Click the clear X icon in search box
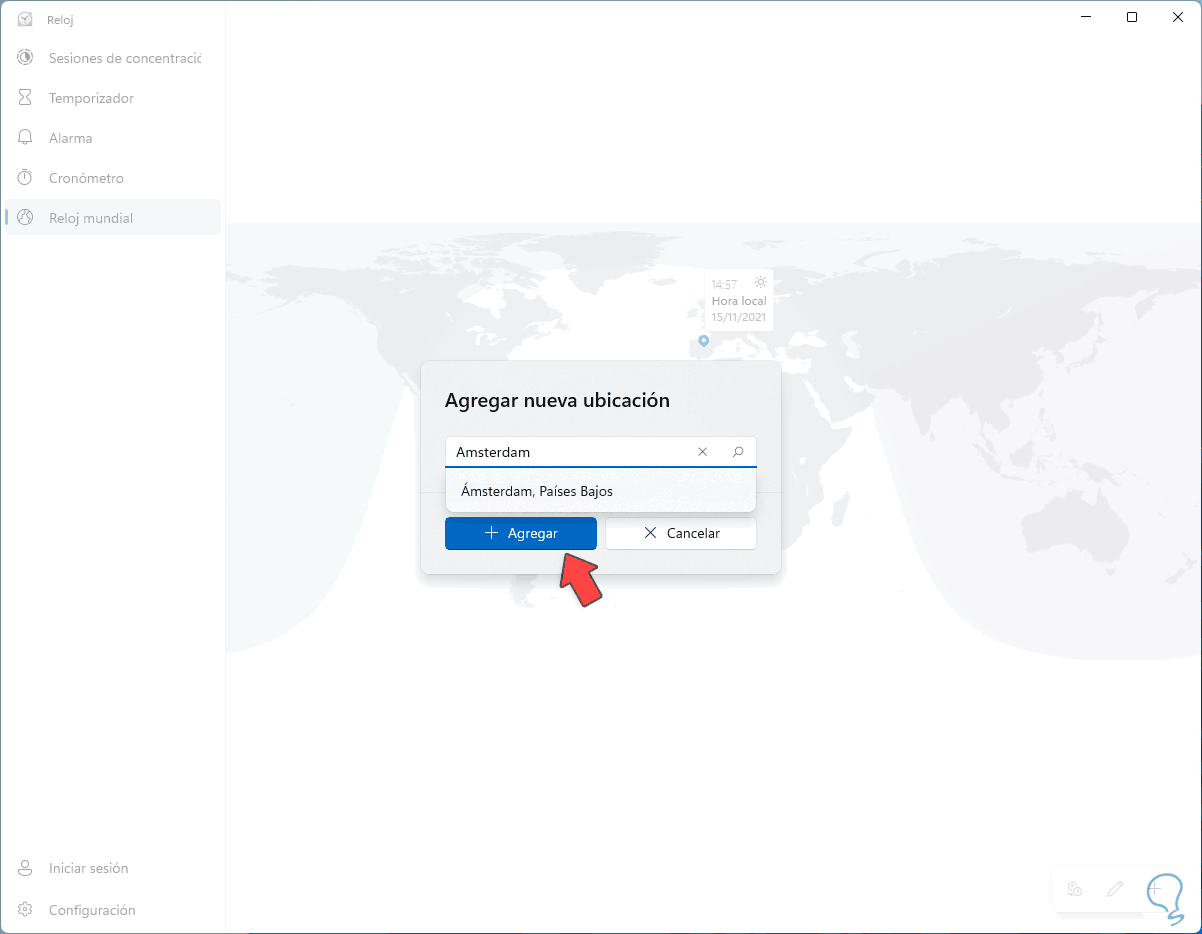Screen dimensions: 1202x934 coord(702,452)
